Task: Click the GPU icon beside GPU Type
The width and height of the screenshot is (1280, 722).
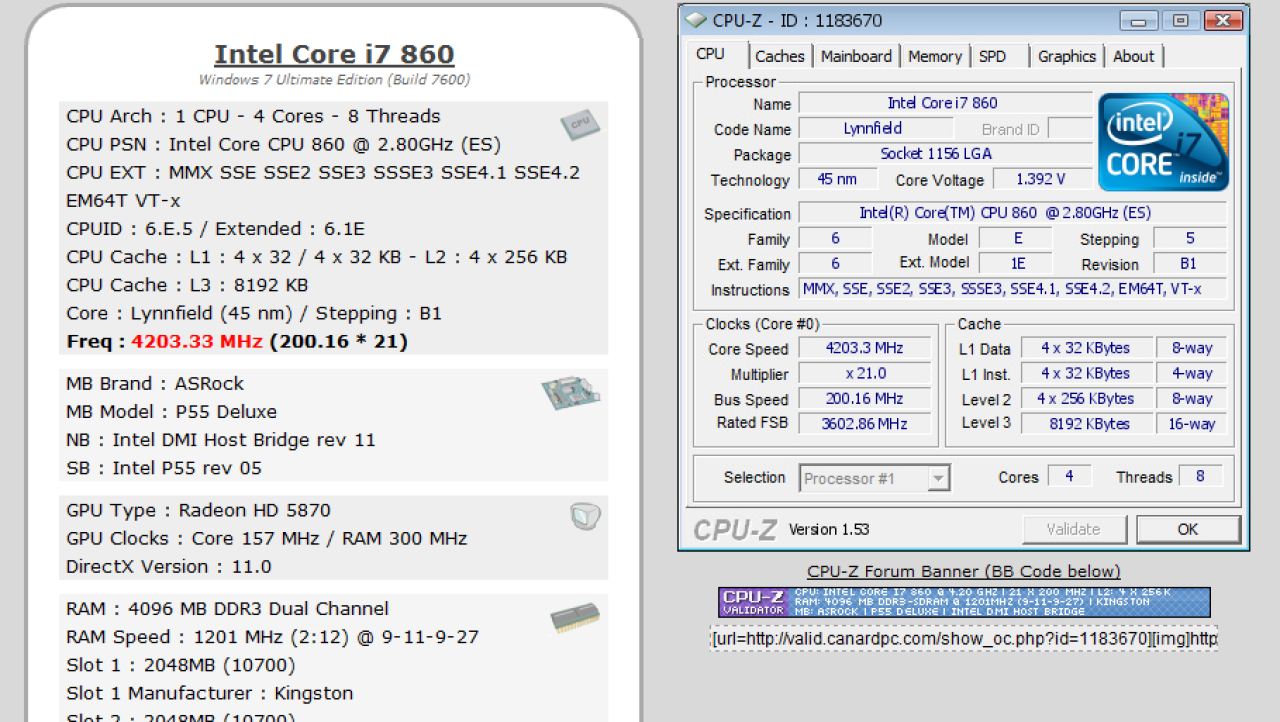Action: 585,516
